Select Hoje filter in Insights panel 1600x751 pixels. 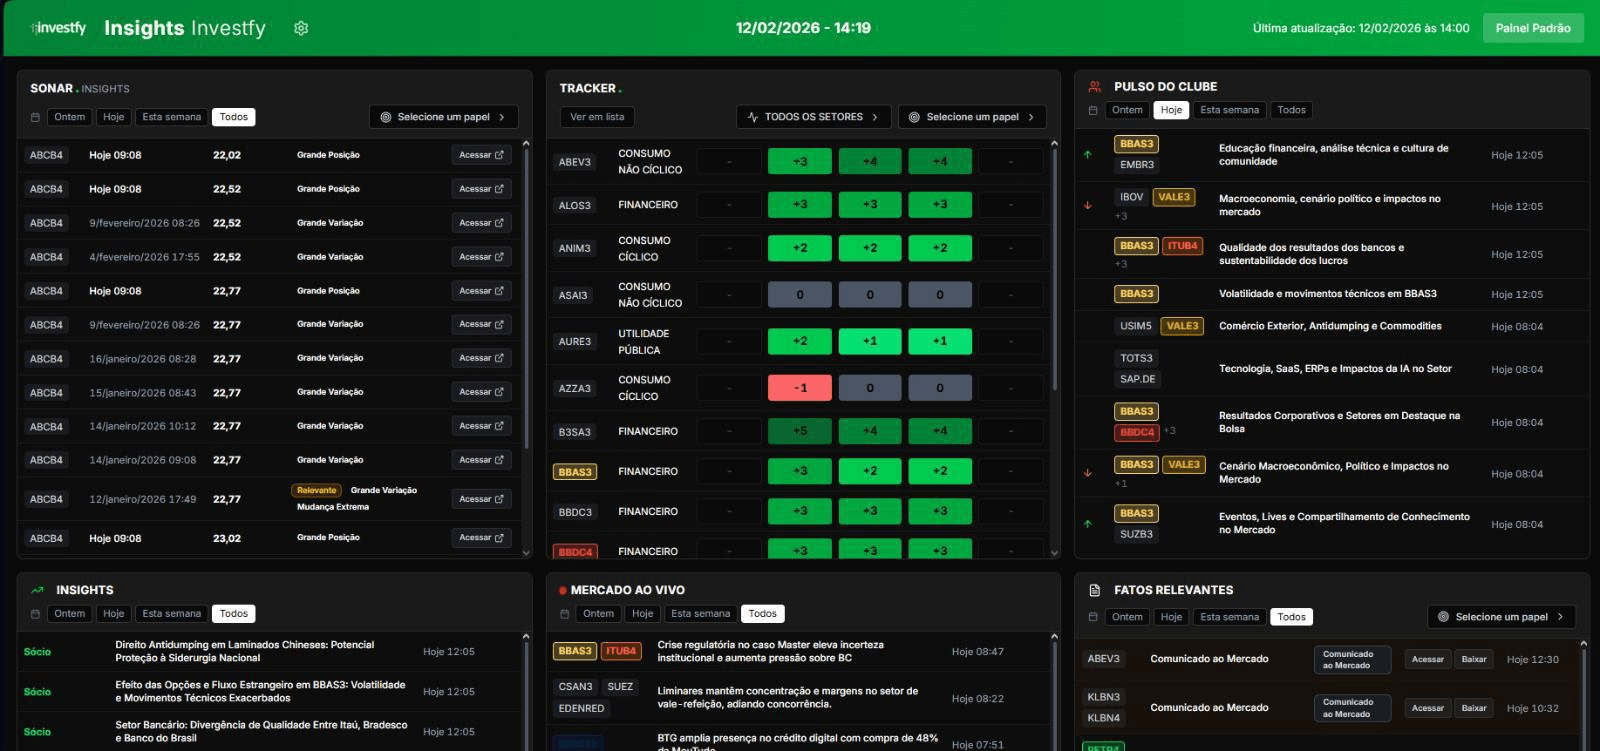pyautogui.click(x=114, y=614)
